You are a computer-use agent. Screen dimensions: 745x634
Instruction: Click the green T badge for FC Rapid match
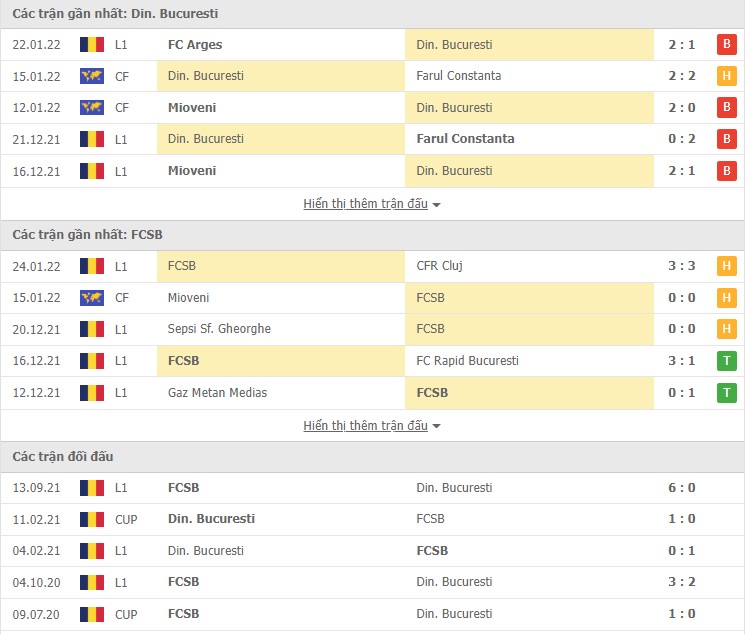727,361
